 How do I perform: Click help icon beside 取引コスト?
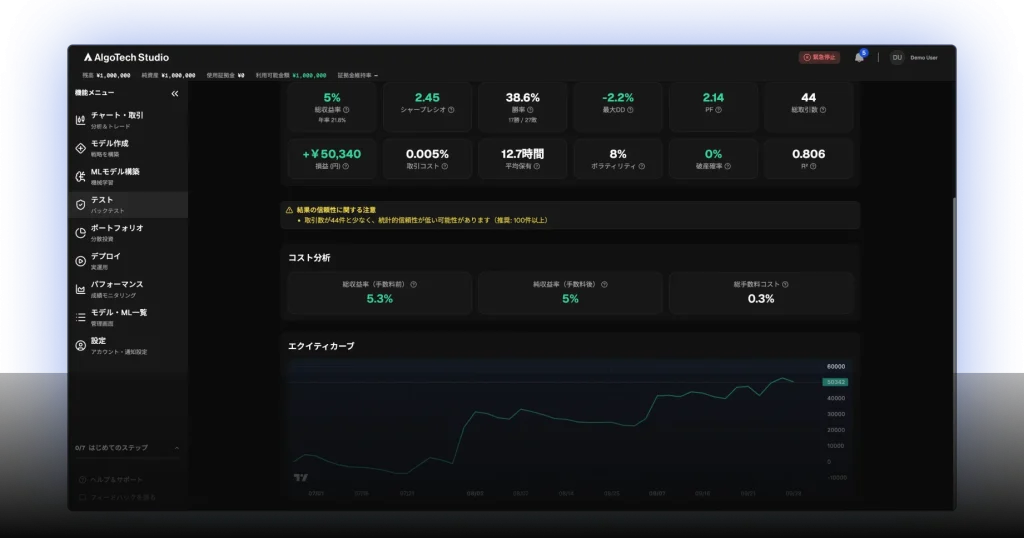pos(445,166)
